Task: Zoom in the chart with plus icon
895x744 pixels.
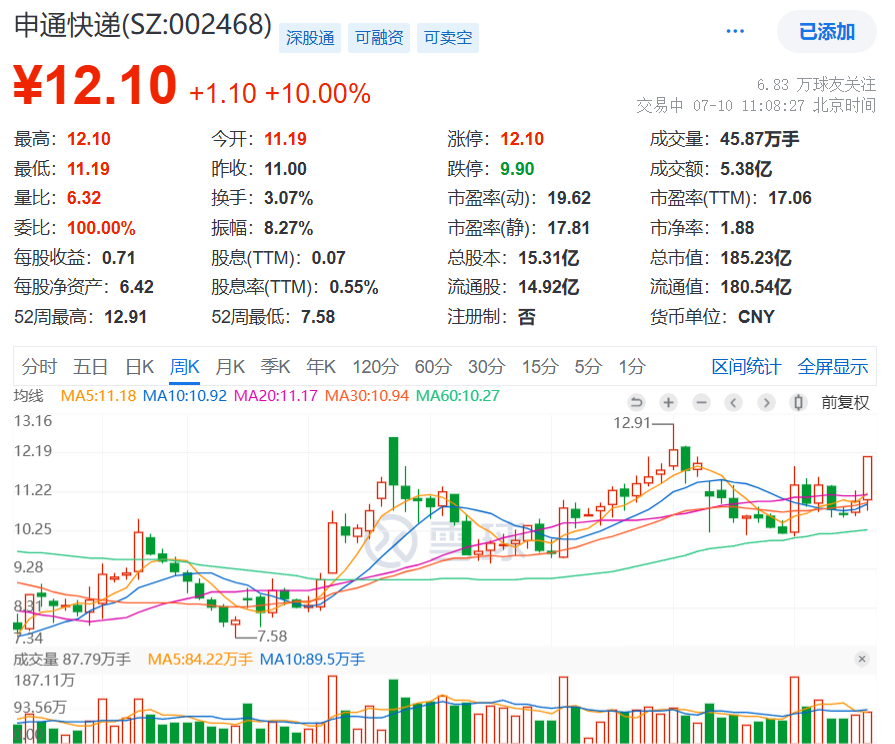Action: point(668,403)
